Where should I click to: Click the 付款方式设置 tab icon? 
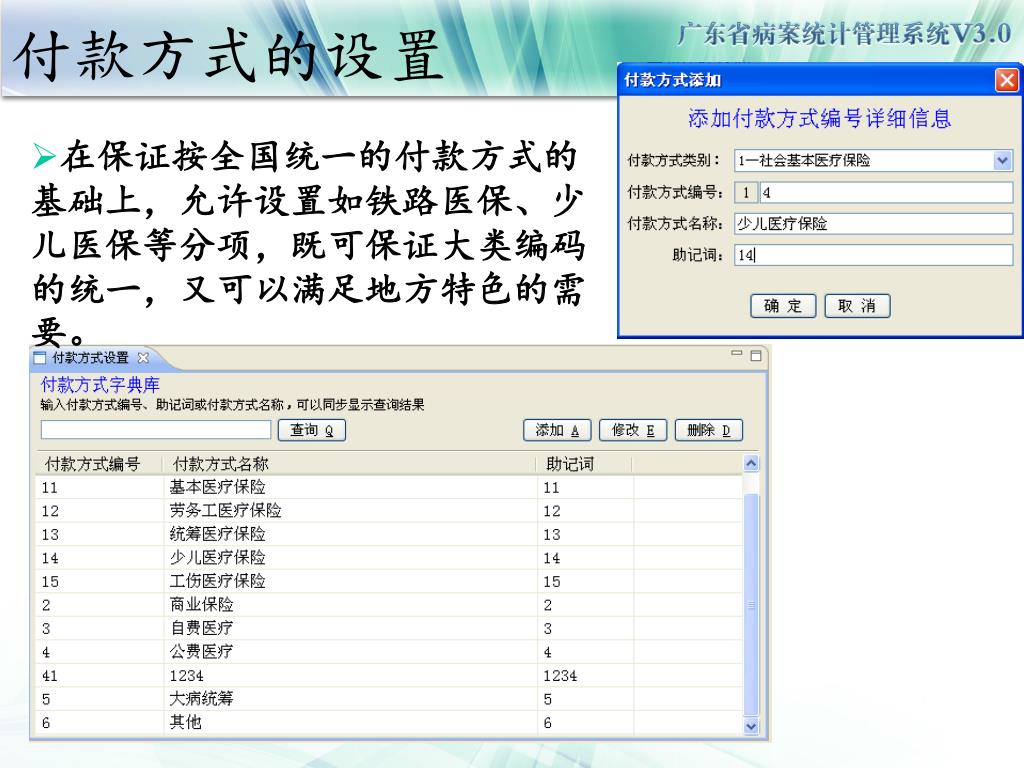click(x=40, y=358)
